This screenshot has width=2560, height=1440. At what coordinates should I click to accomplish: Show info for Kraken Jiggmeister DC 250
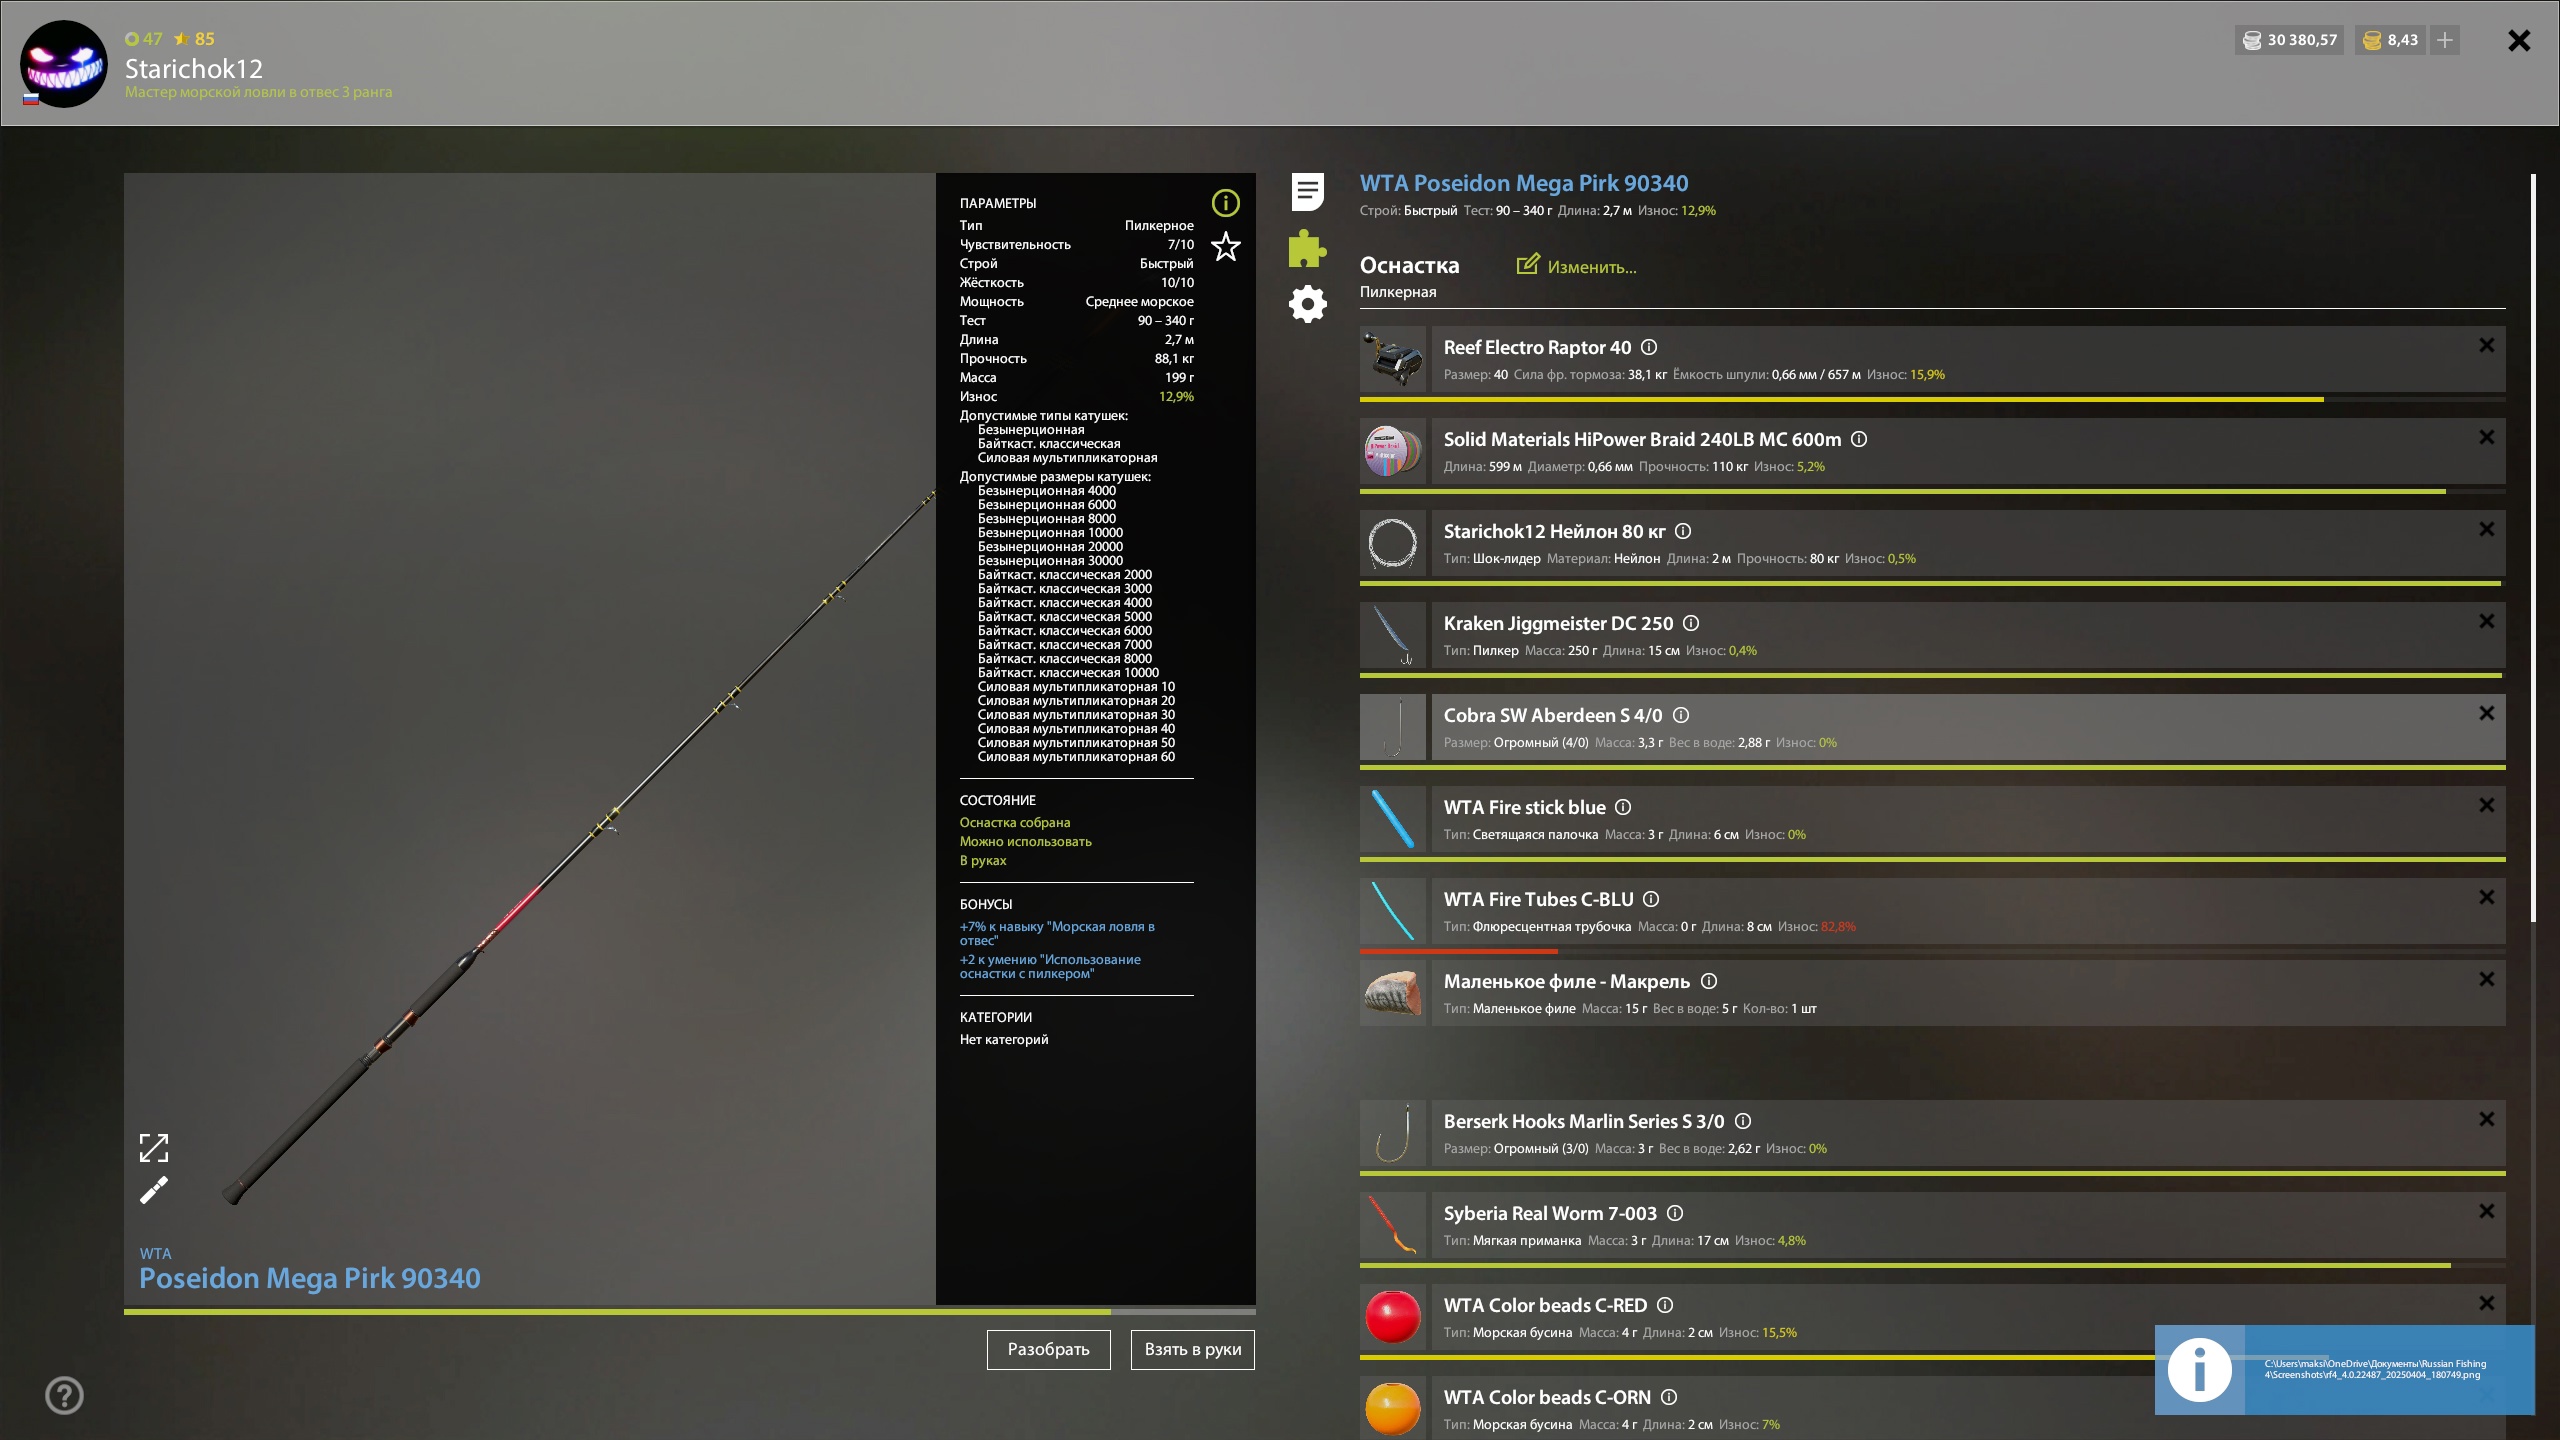1691,623
